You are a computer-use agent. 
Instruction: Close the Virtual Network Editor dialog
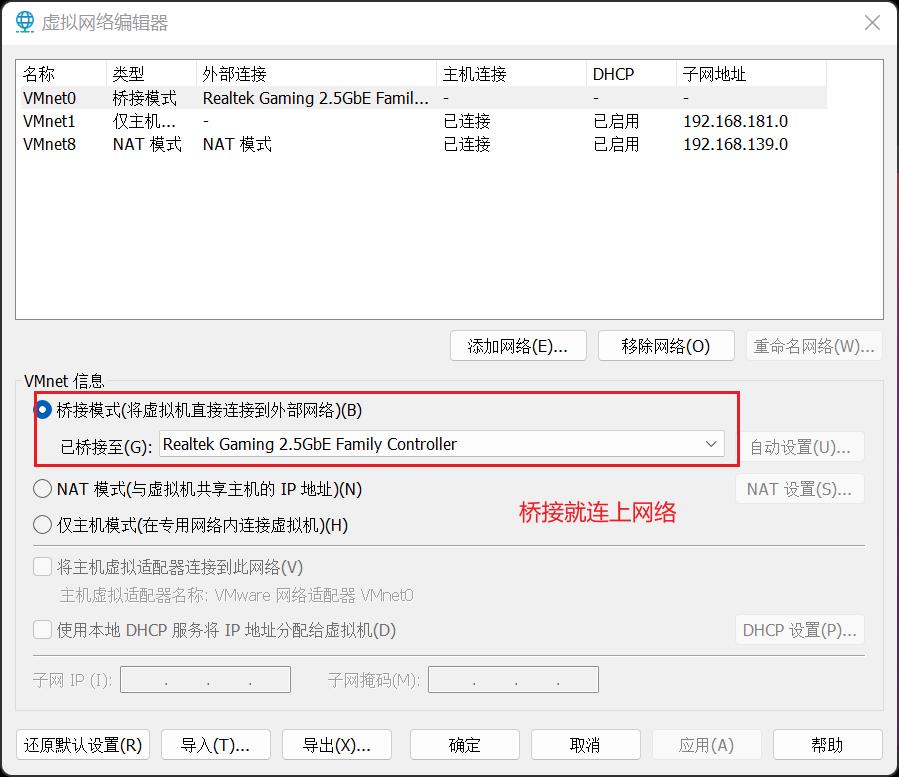coord(872,22)
